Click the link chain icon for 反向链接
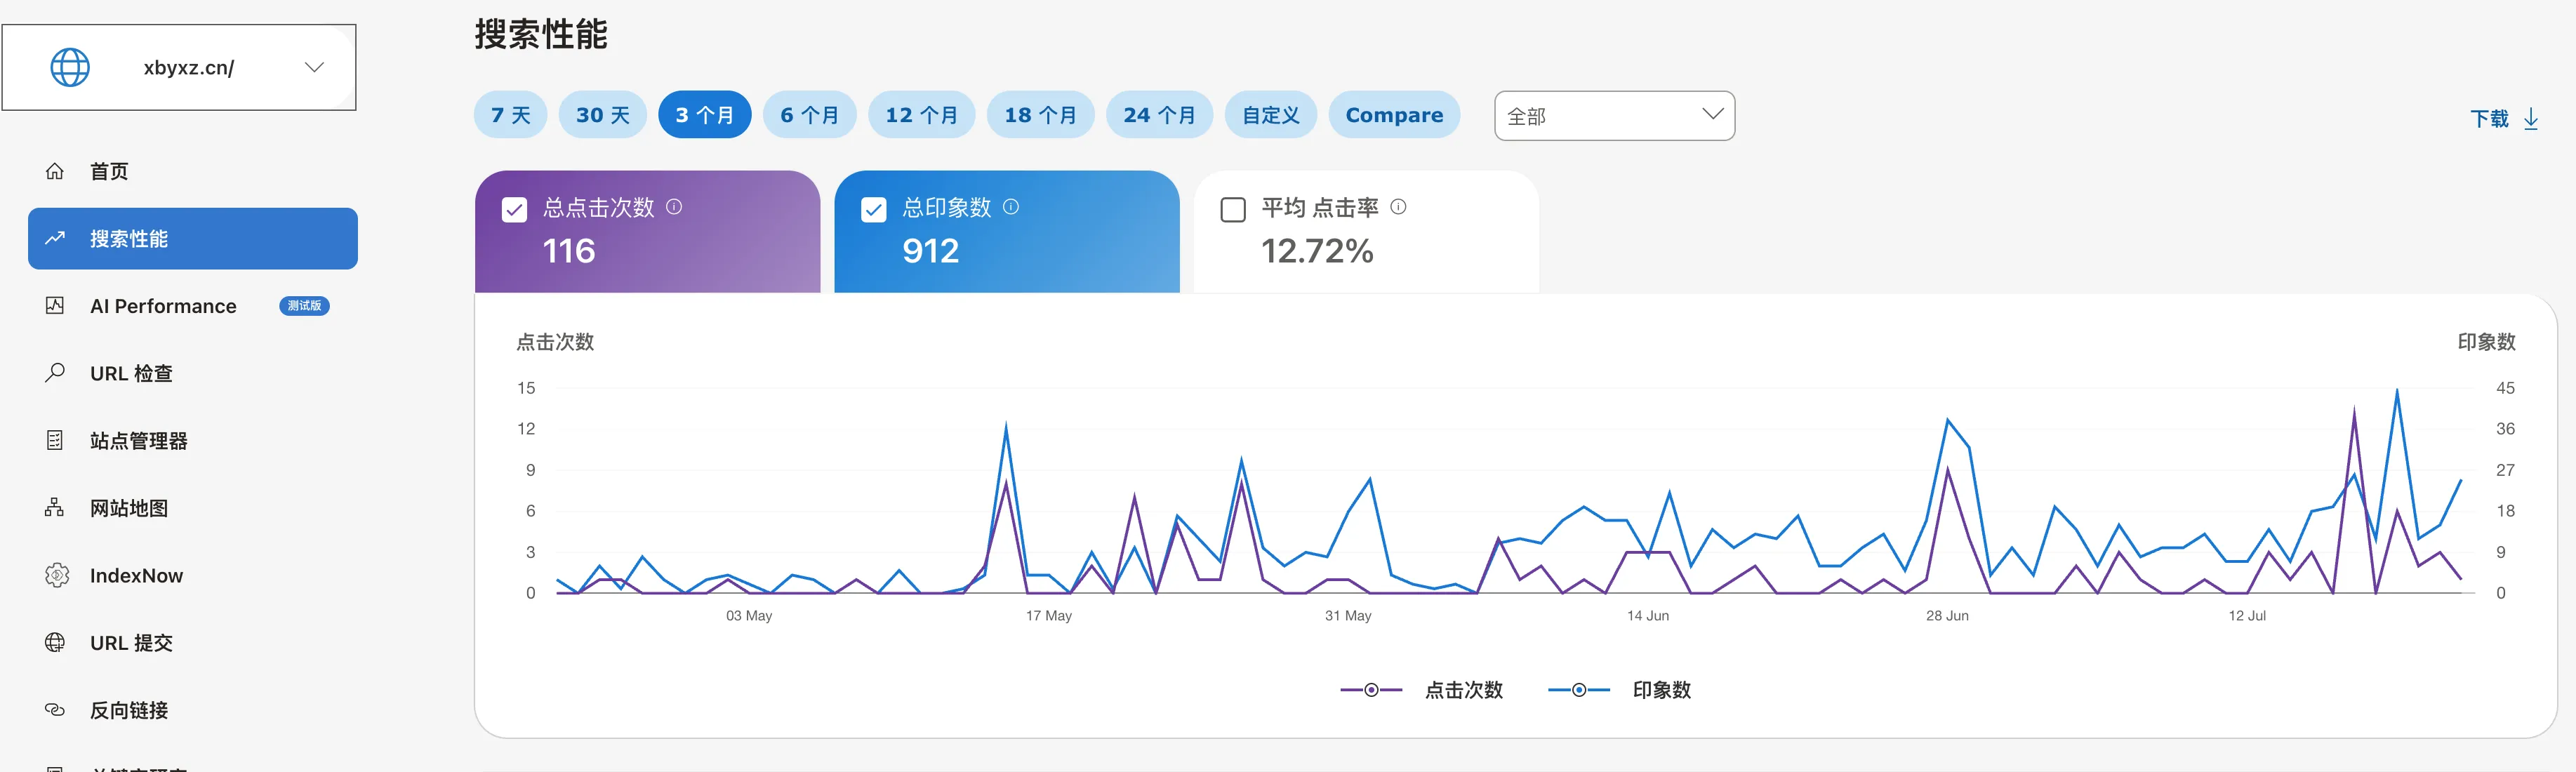2576x772 pixels. pos(55,710)
